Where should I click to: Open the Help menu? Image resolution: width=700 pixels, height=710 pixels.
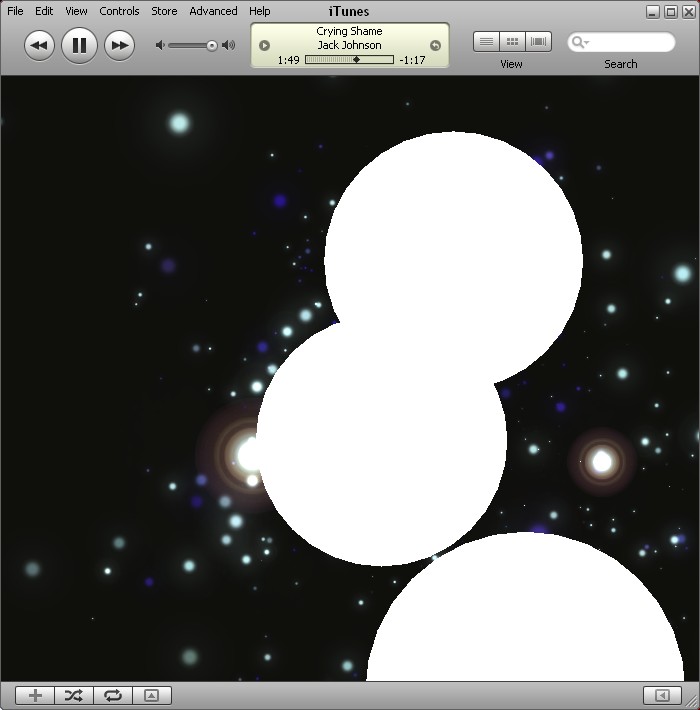tap(259, 11)
